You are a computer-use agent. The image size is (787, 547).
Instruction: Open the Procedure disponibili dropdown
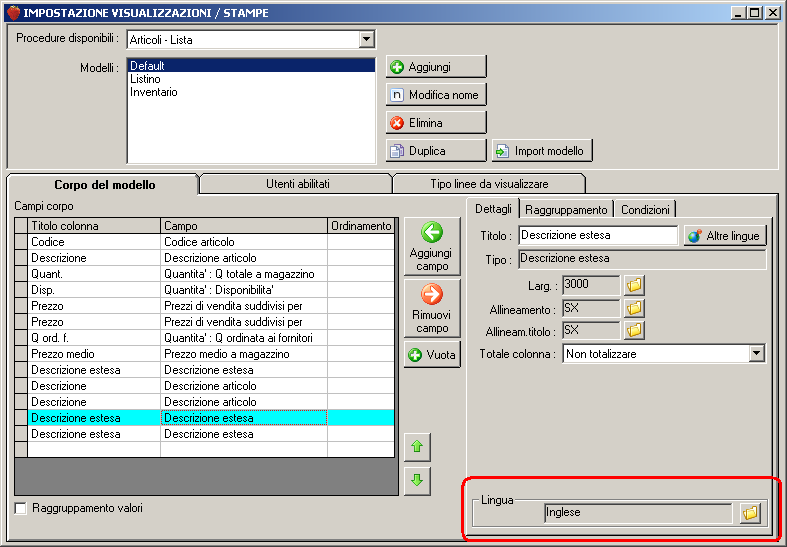367,40
